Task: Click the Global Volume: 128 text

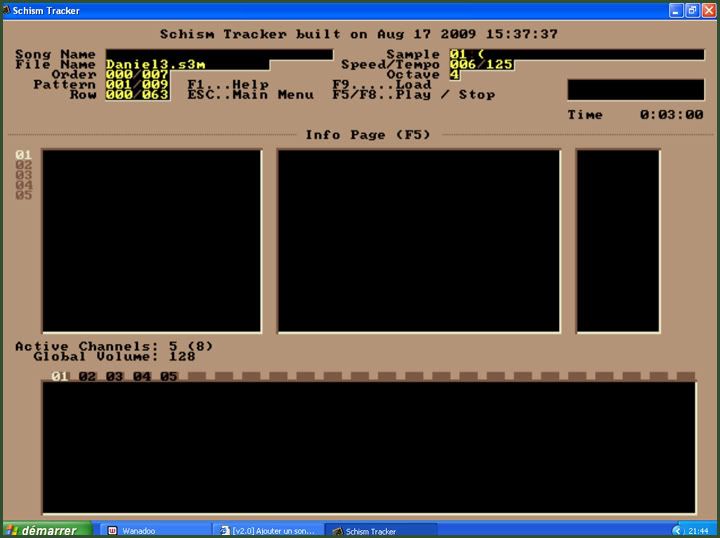Action: [114, 357]
